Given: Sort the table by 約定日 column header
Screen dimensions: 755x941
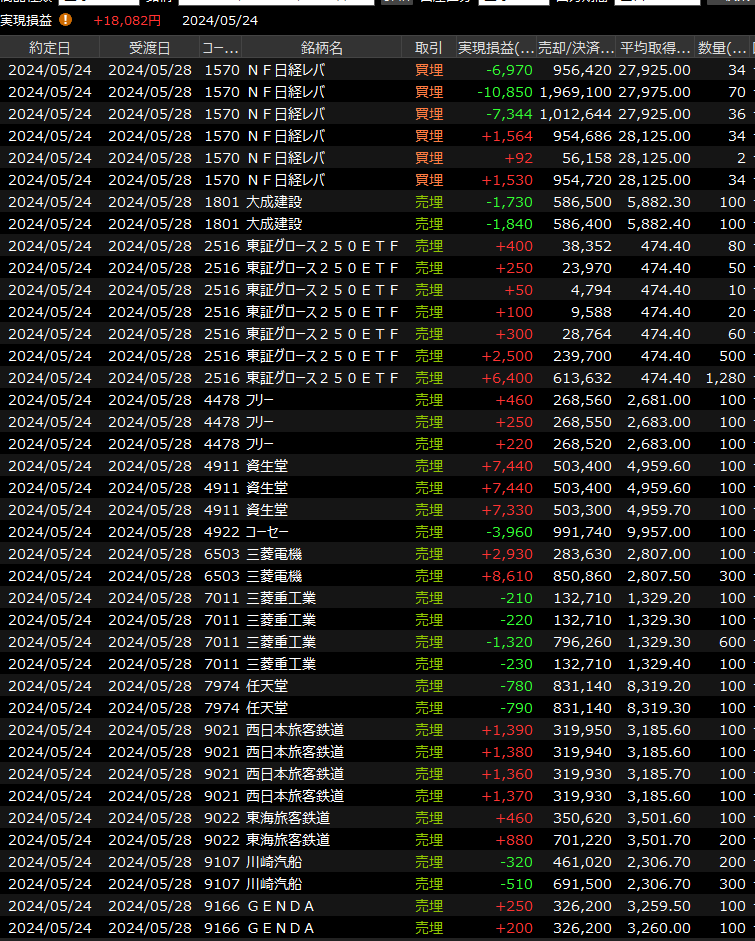Looking at the screenshot, I should pos(50,48).
